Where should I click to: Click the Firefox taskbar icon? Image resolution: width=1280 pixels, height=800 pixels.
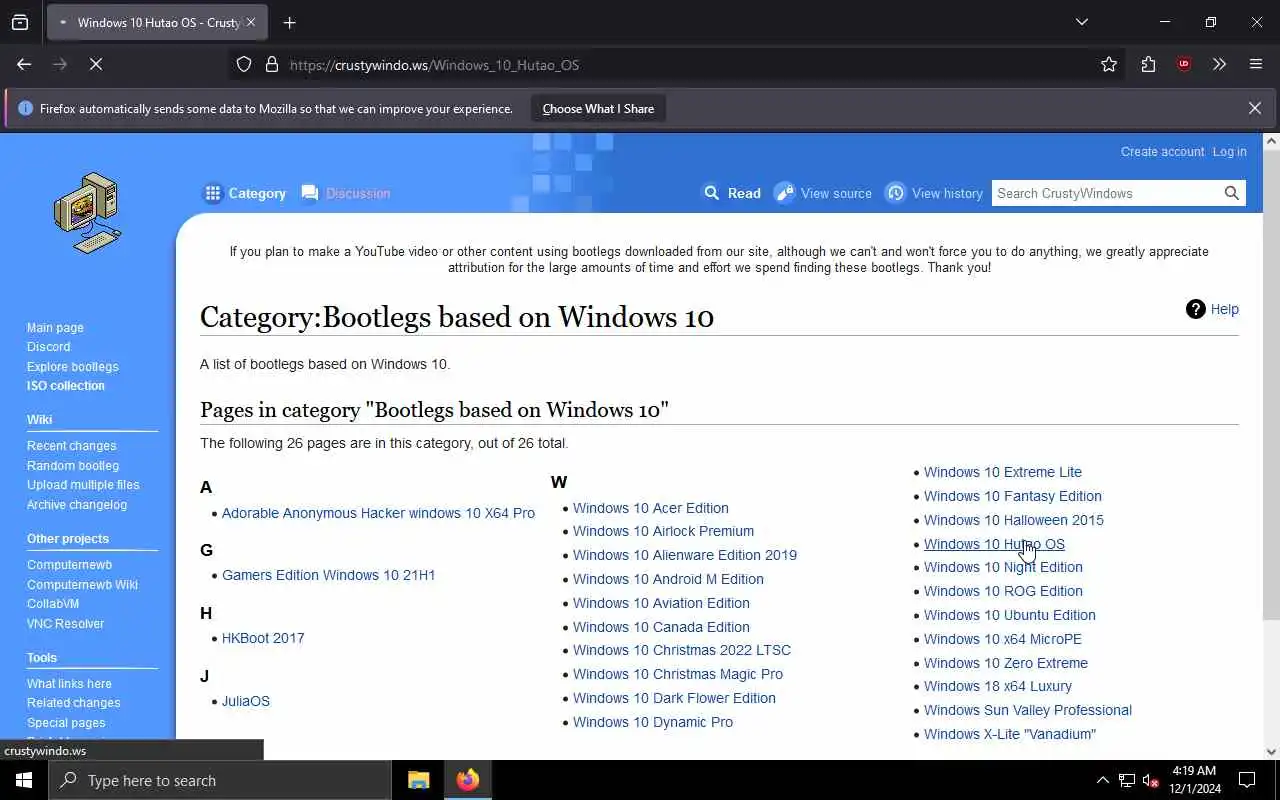click(x=467, y=780)
